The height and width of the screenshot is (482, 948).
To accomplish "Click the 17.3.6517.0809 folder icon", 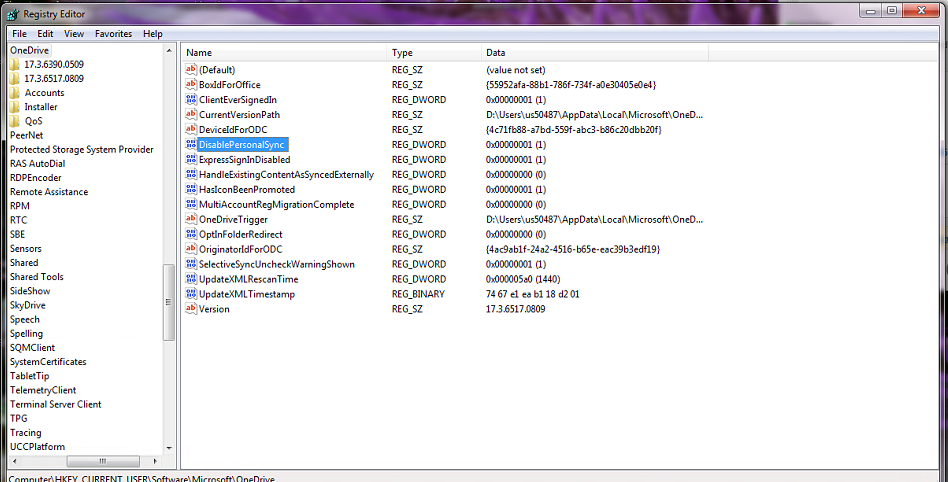I will pos(15,79).
